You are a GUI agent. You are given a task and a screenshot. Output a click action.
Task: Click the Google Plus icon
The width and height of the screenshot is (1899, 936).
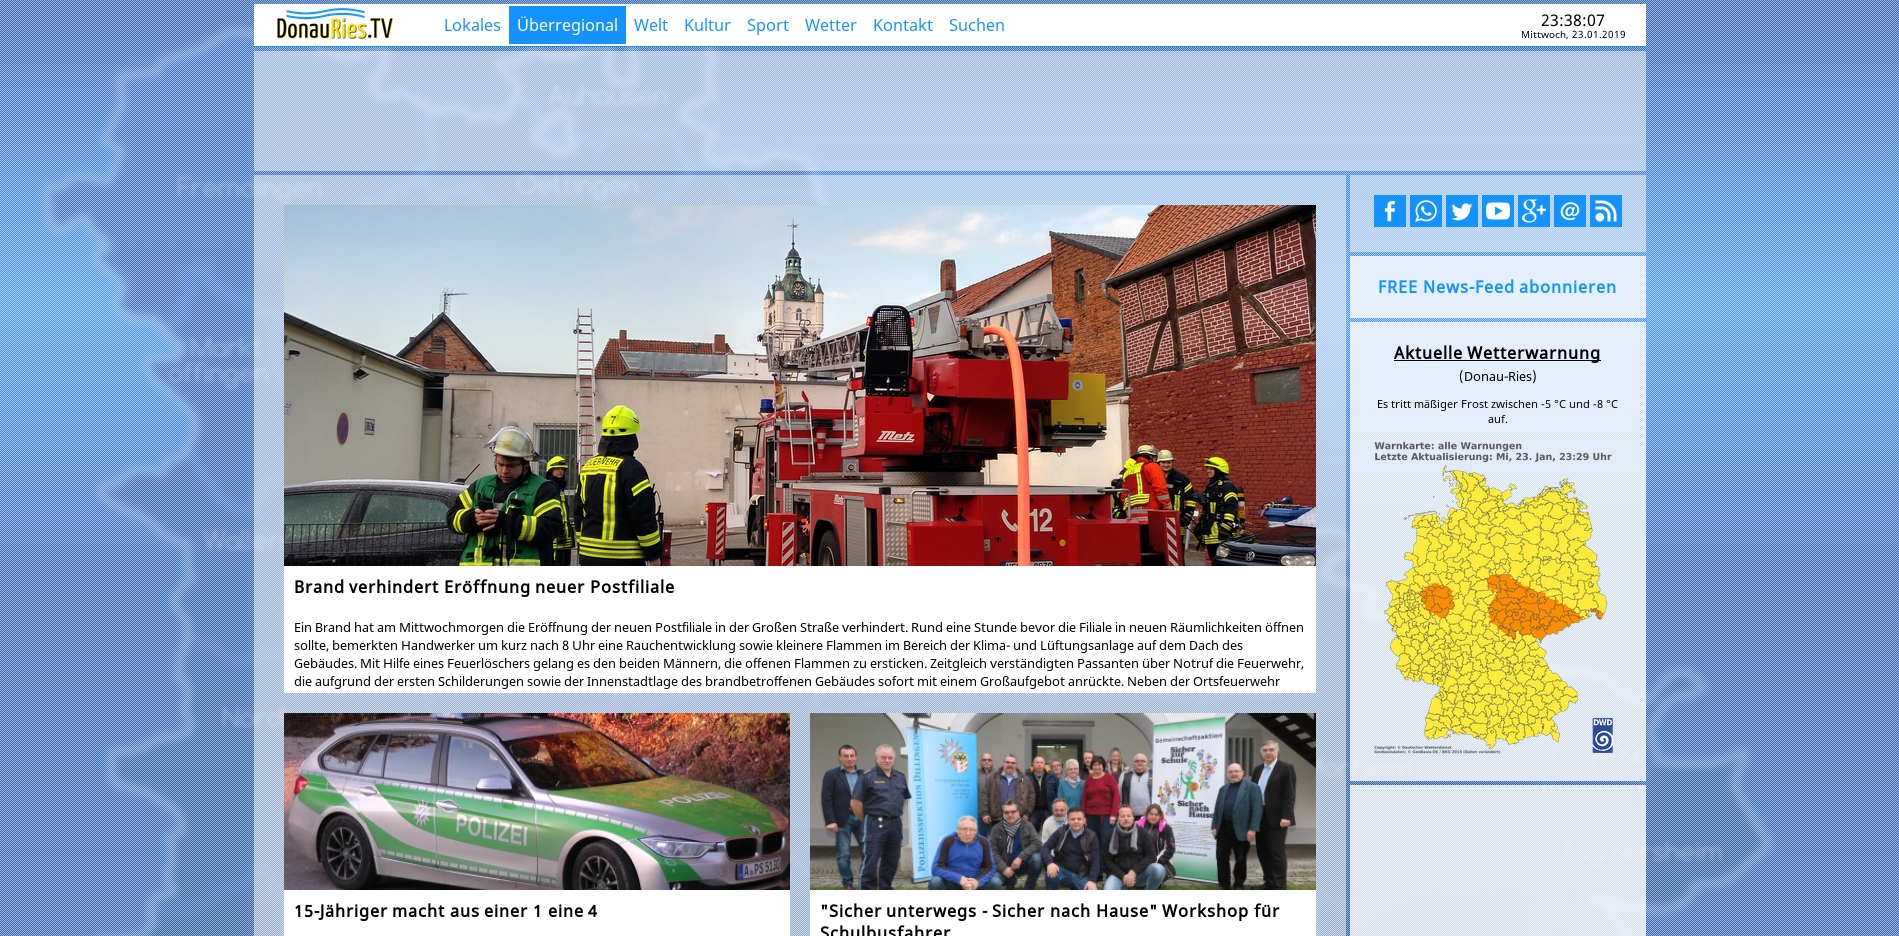(x=1533, y=211)
